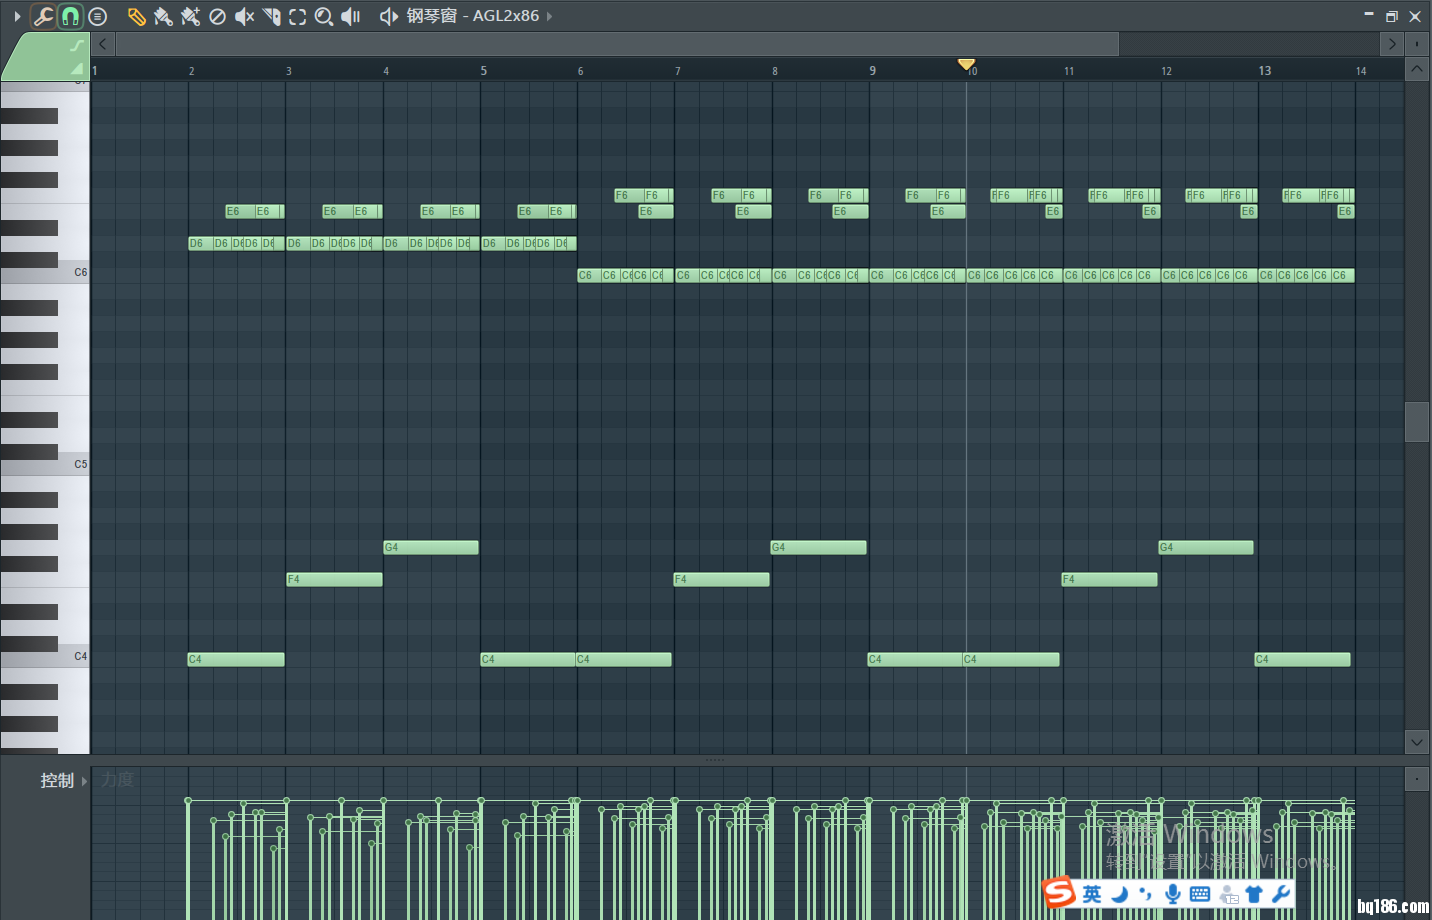Image resolution: width=1432 pixels, height=920 pixels.
Task: Click the 控制 control label
Action: click(x=57, y=780)
